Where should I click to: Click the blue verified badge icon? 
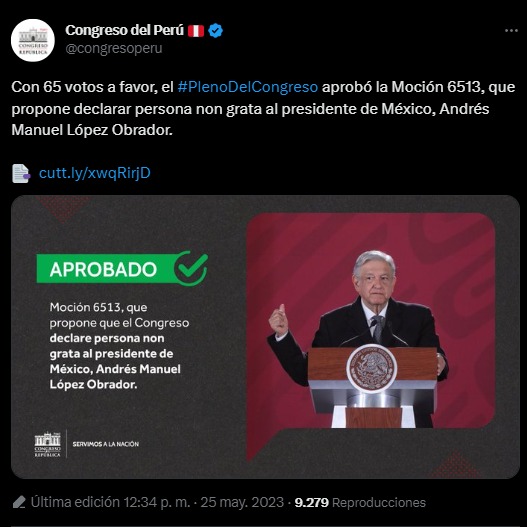(215, 31)
